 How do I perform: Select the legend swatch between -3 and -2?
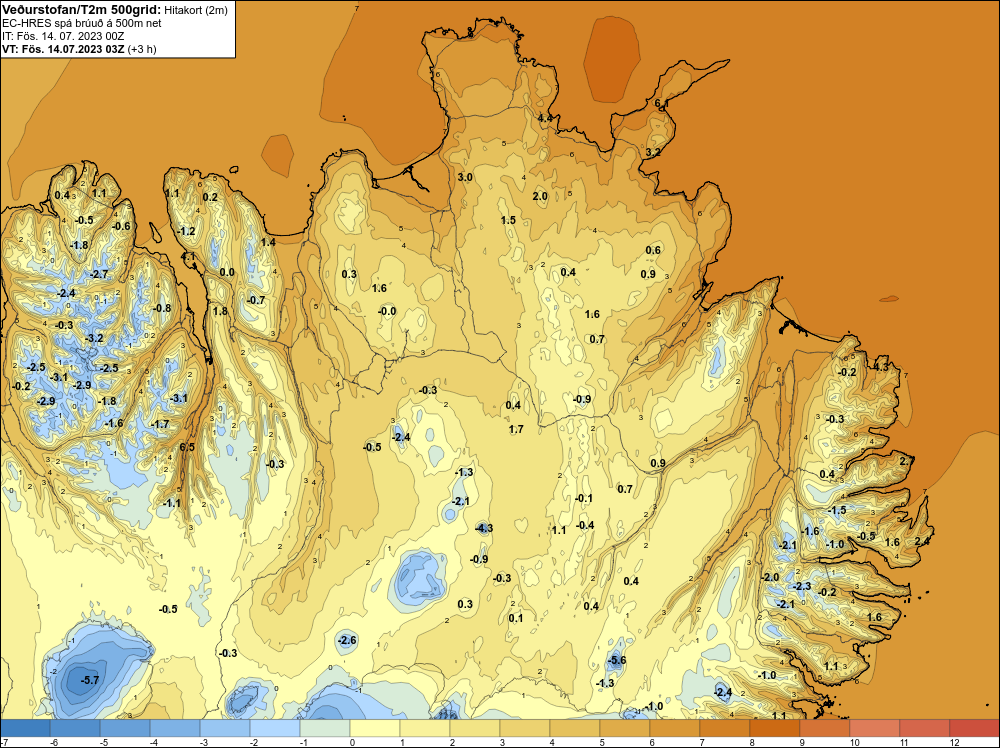click(224, 728)
